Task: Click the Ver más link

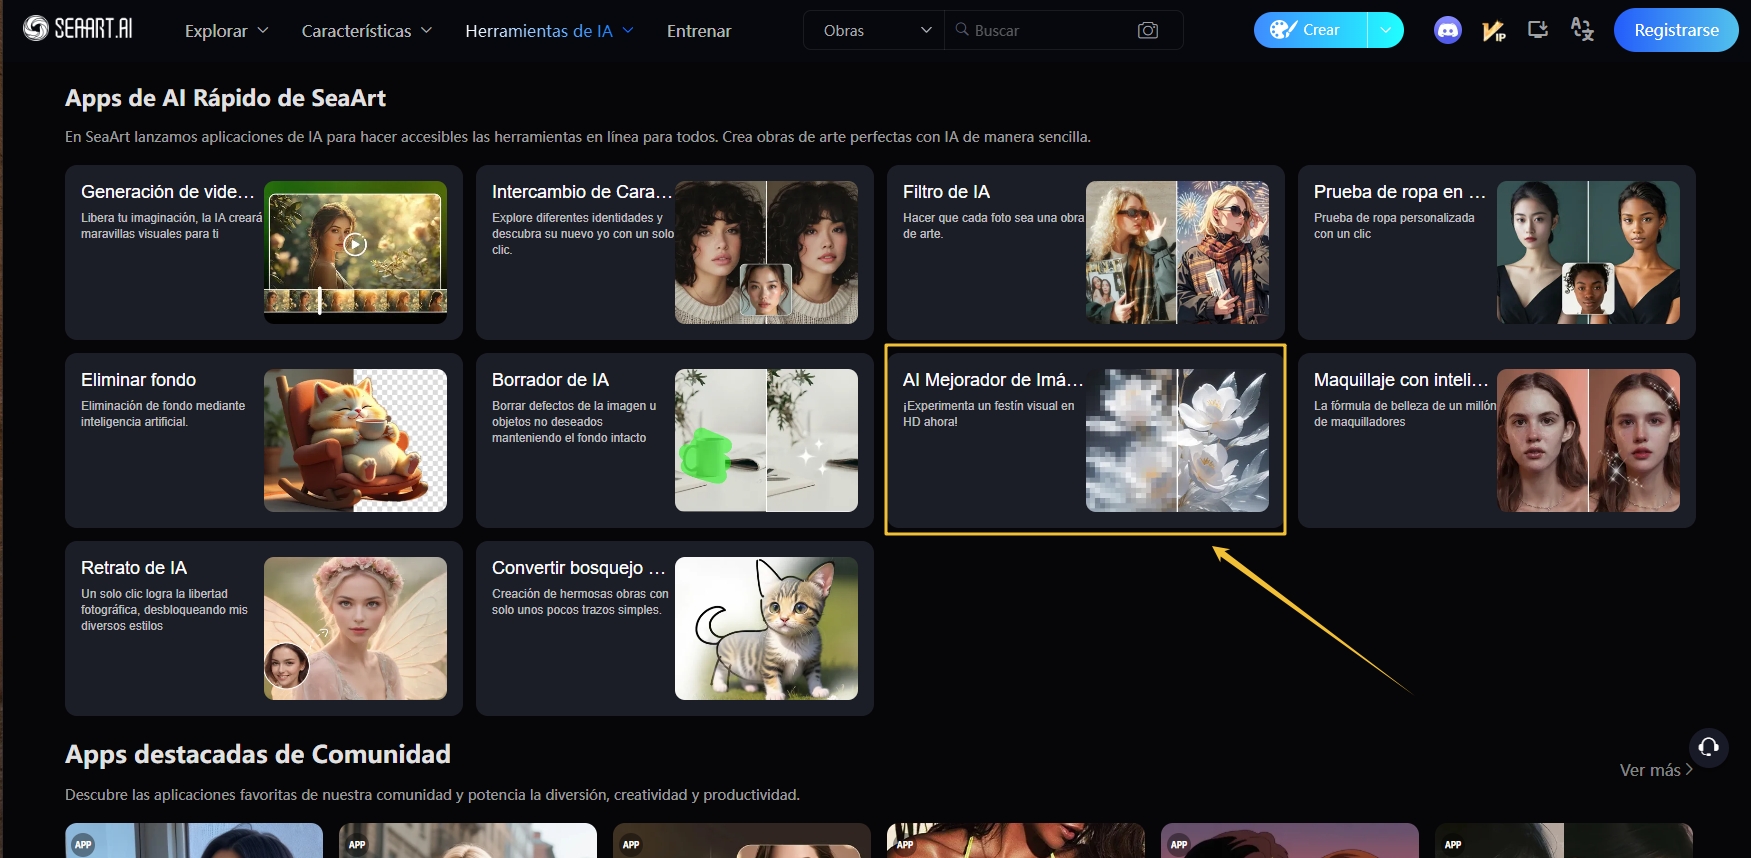Action: pos(1655,770)
